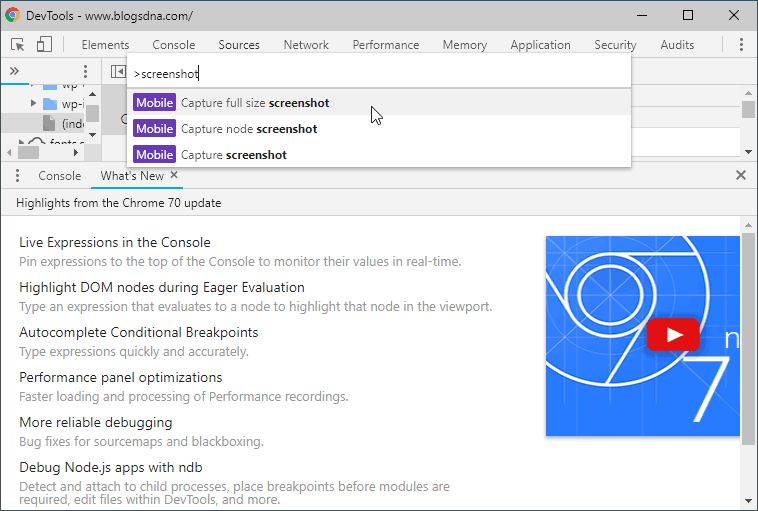Open the Security panel
The image size is (758, 511).
(615, 44)
